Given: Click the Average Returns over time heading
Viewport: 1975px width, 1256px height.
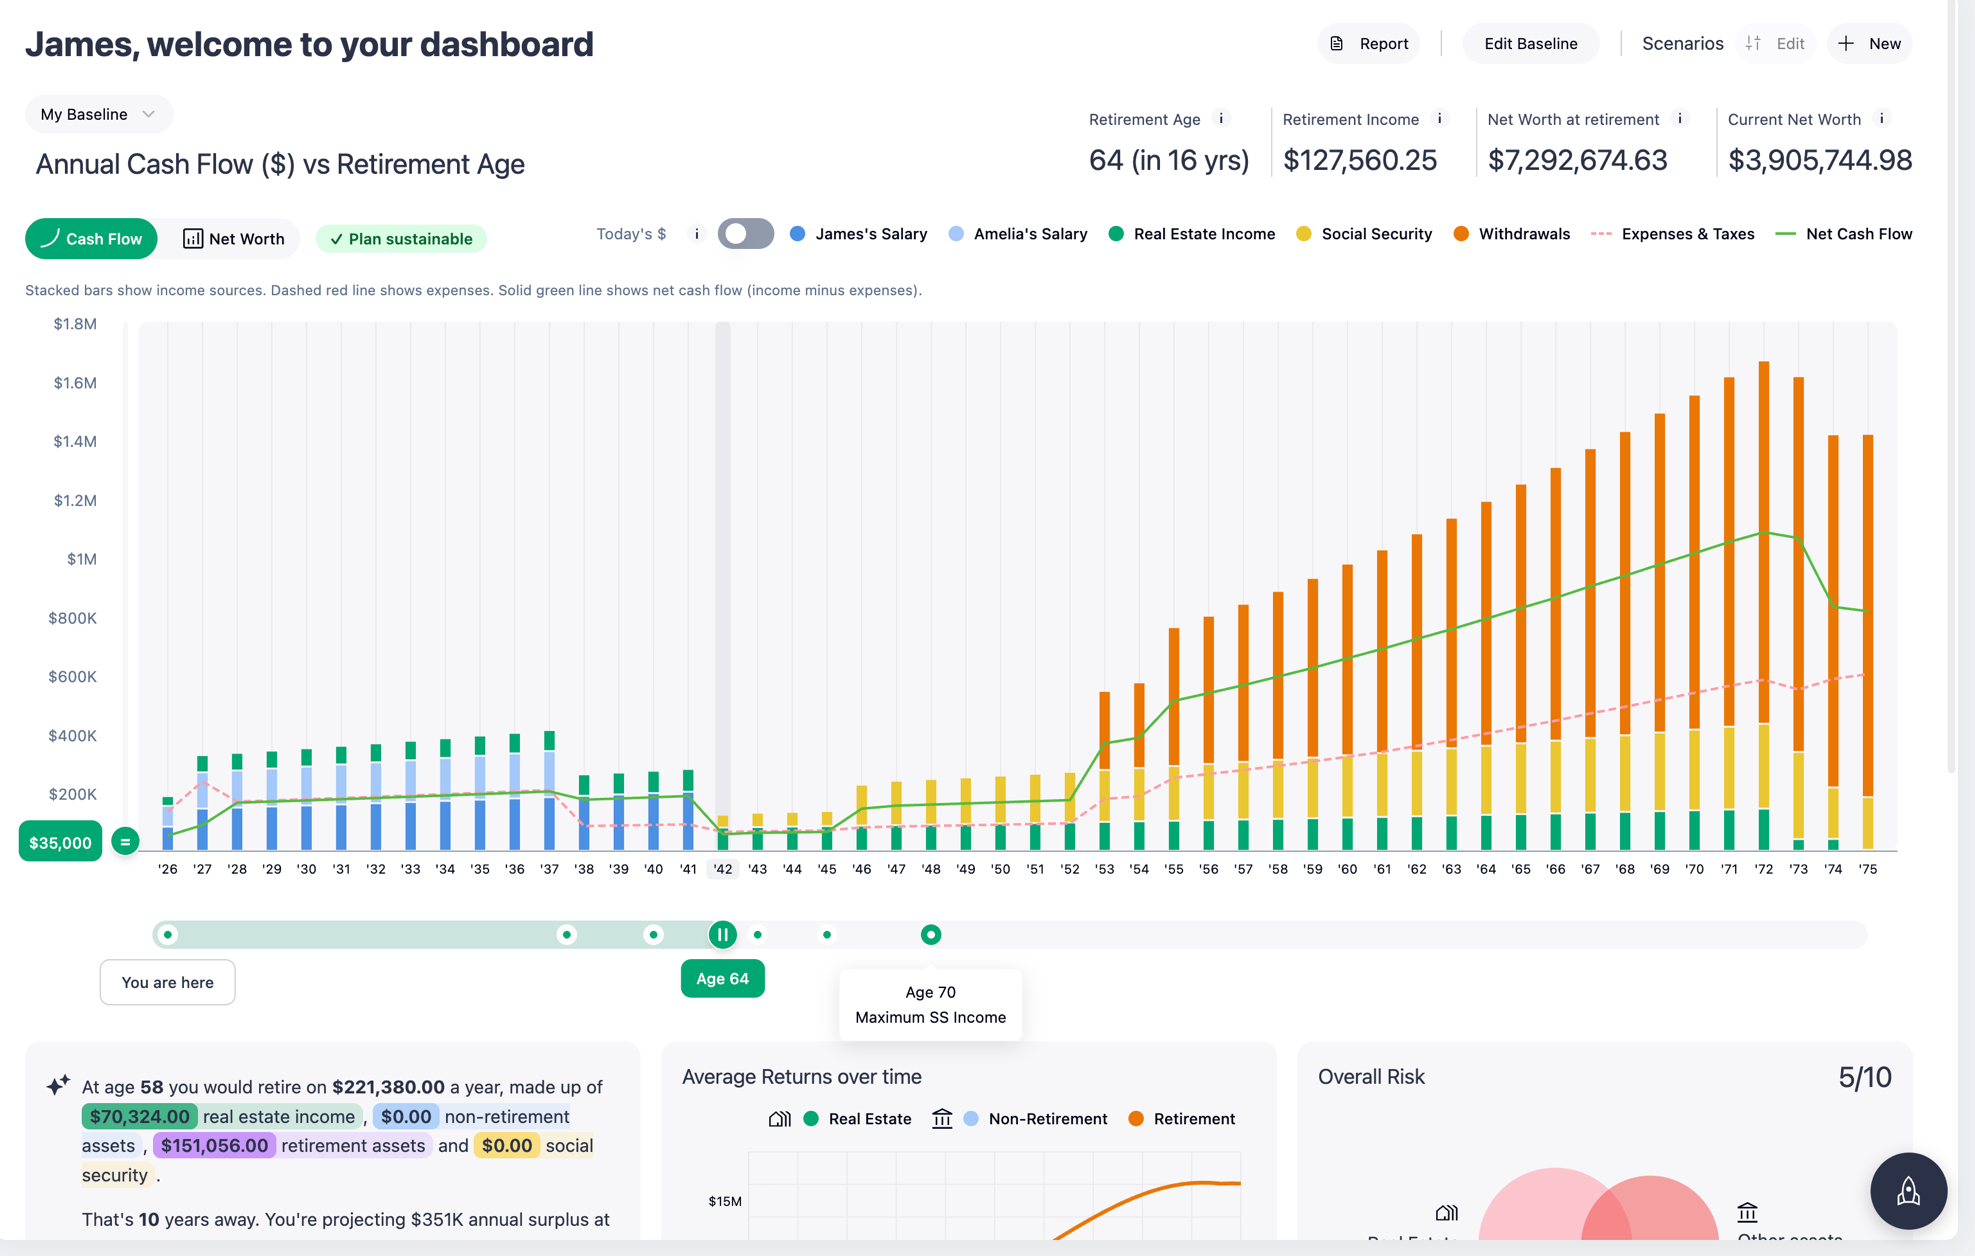Looking at the screenshot, I should [802, 1077].
